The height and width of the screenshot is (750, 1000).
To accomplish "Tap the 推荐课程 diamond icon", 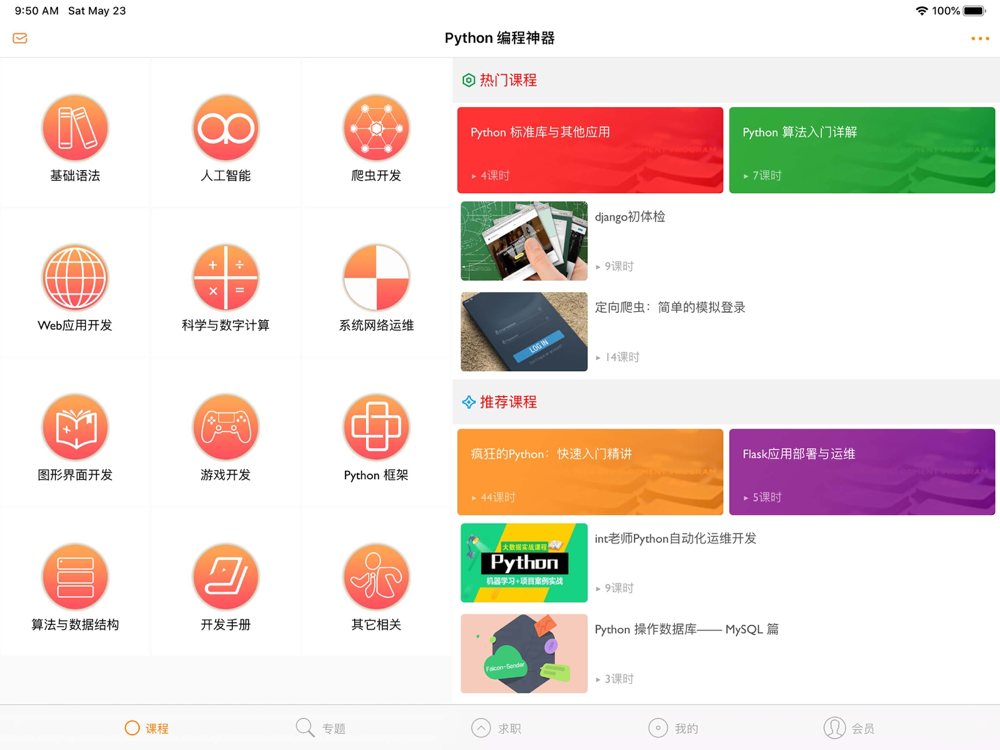I will tap(469, 402).
